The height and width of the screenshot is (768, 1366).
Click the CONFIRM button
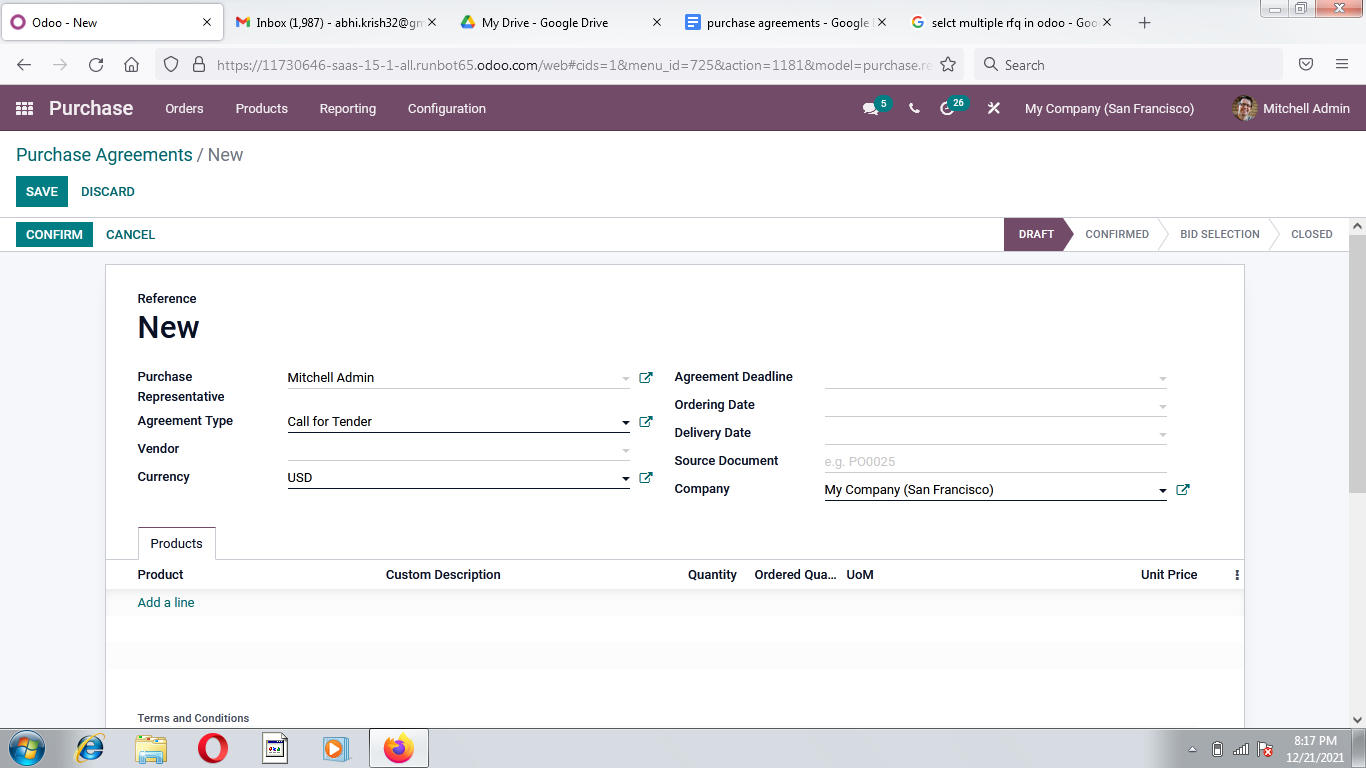click(54, 234)
